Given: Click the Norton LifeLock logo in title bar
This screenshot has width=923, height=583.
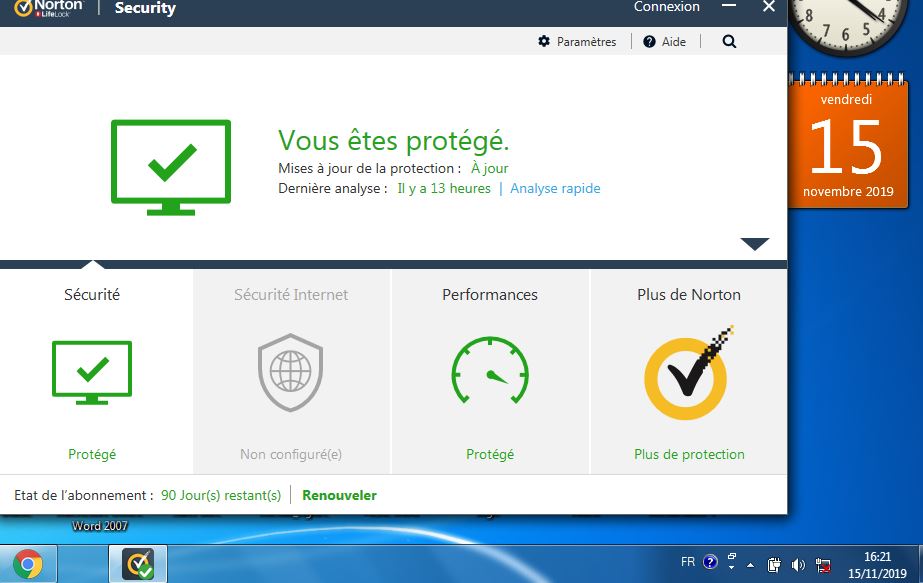Looking at the screenshot, I should 49,8.
